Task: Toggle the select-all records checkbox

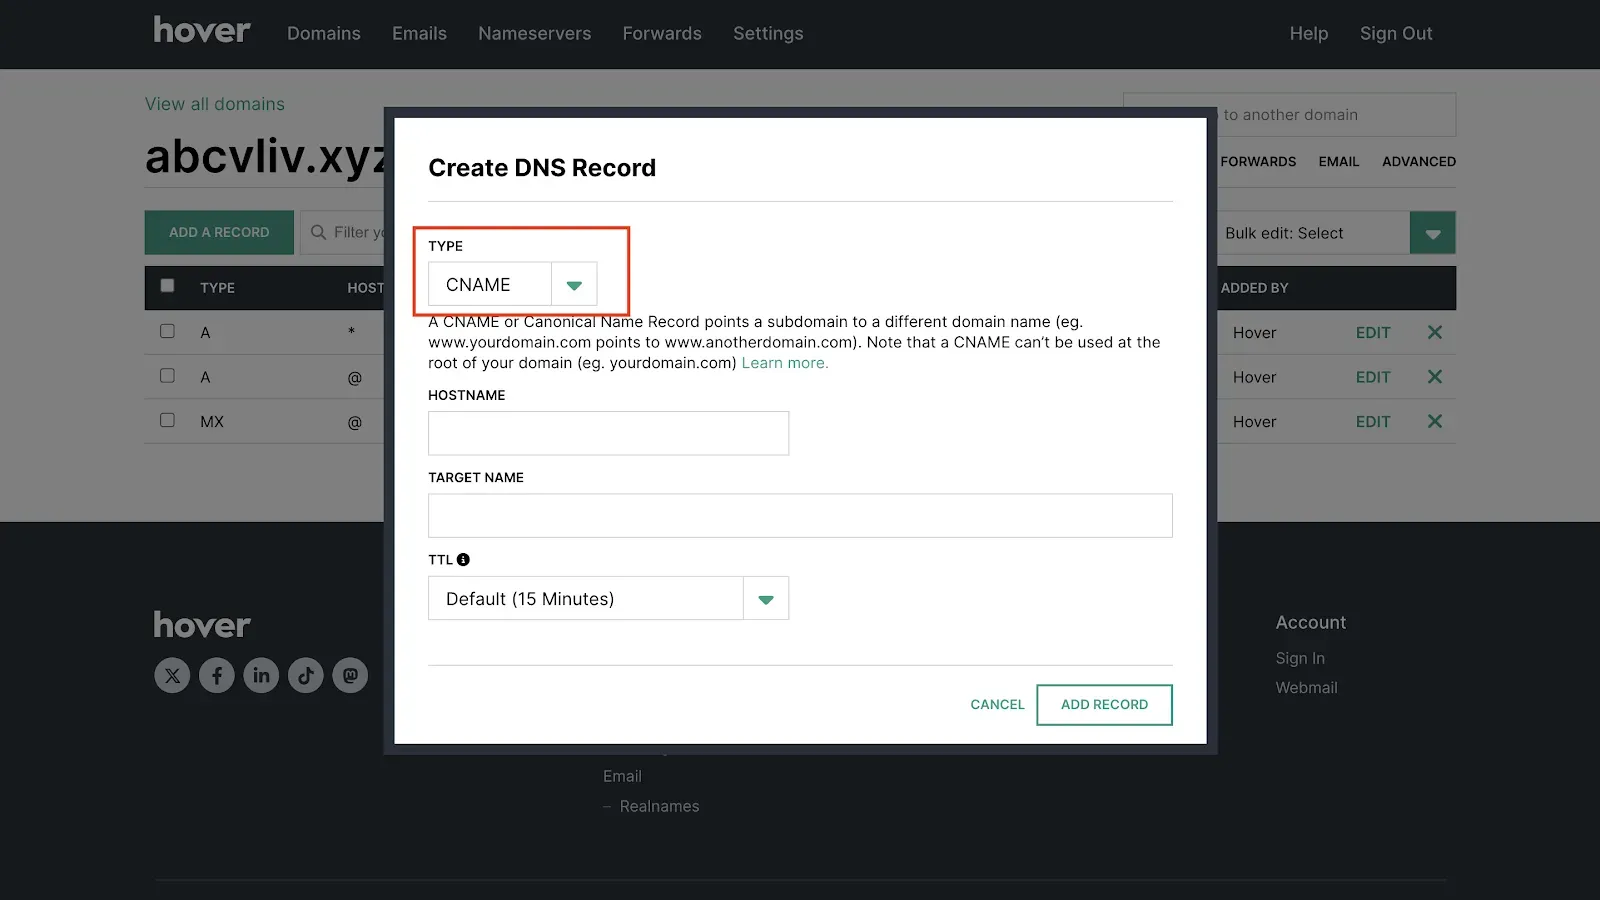Action: 167,286
